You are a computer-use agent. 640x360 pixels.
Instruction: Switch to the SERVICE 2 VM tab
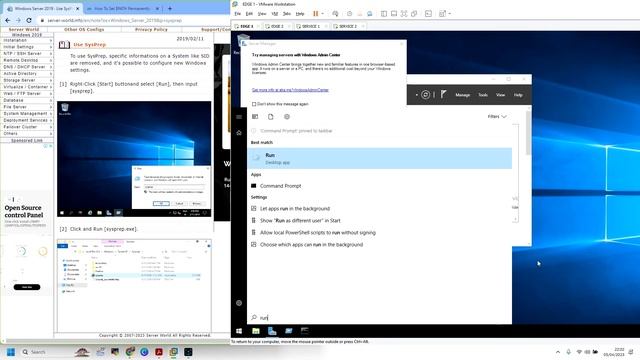pyautogui.click(x=348, y=26)
